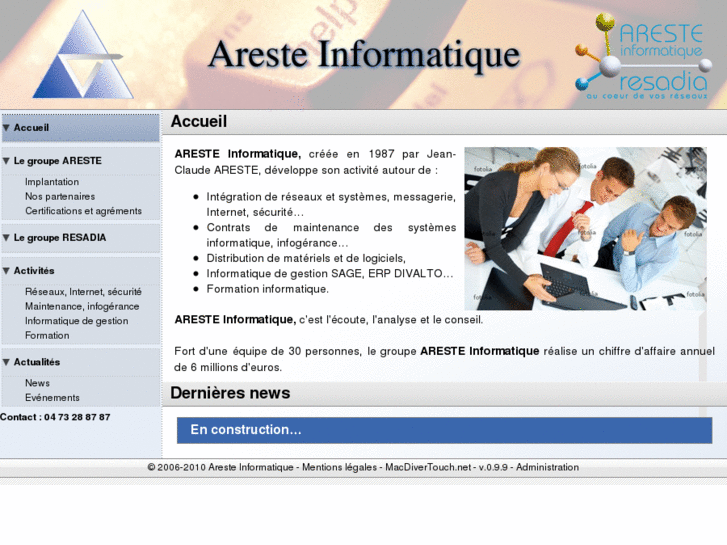The image size is (727, 545).
Task: Open Informatique de gestion link
Action: click(77, 321)
